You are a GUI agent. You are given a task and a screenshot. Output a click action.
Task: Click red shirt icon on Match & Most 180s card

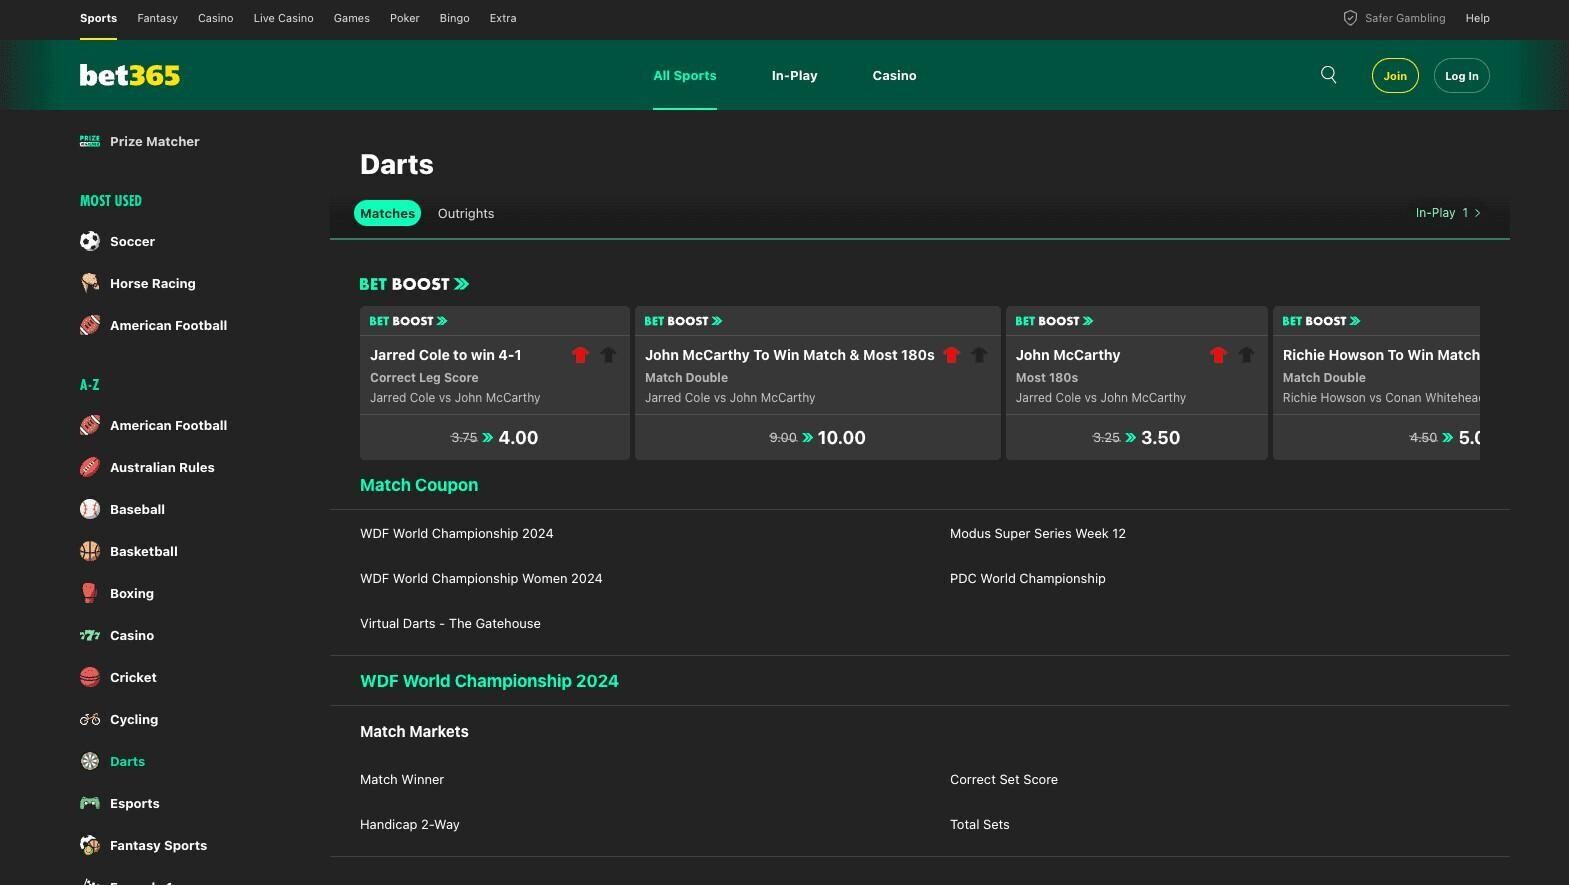951,355
